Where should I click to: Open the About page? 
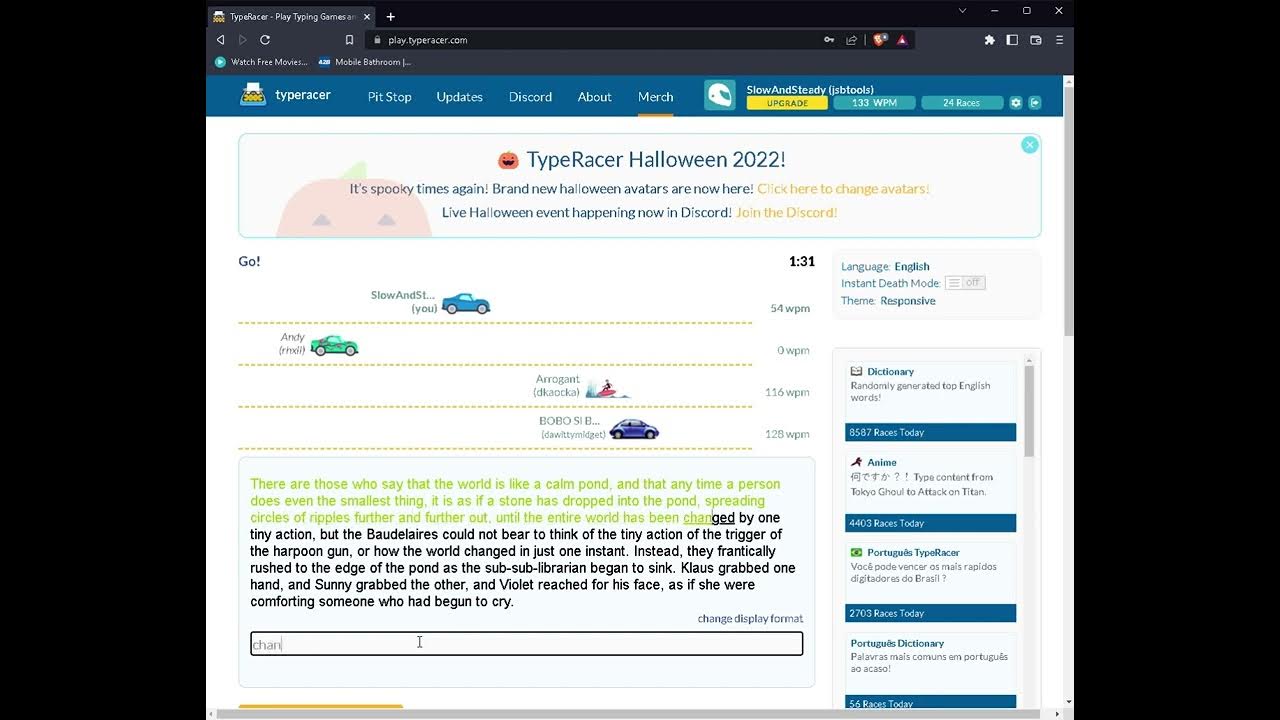pyautogui.click(x=594, y=97)
